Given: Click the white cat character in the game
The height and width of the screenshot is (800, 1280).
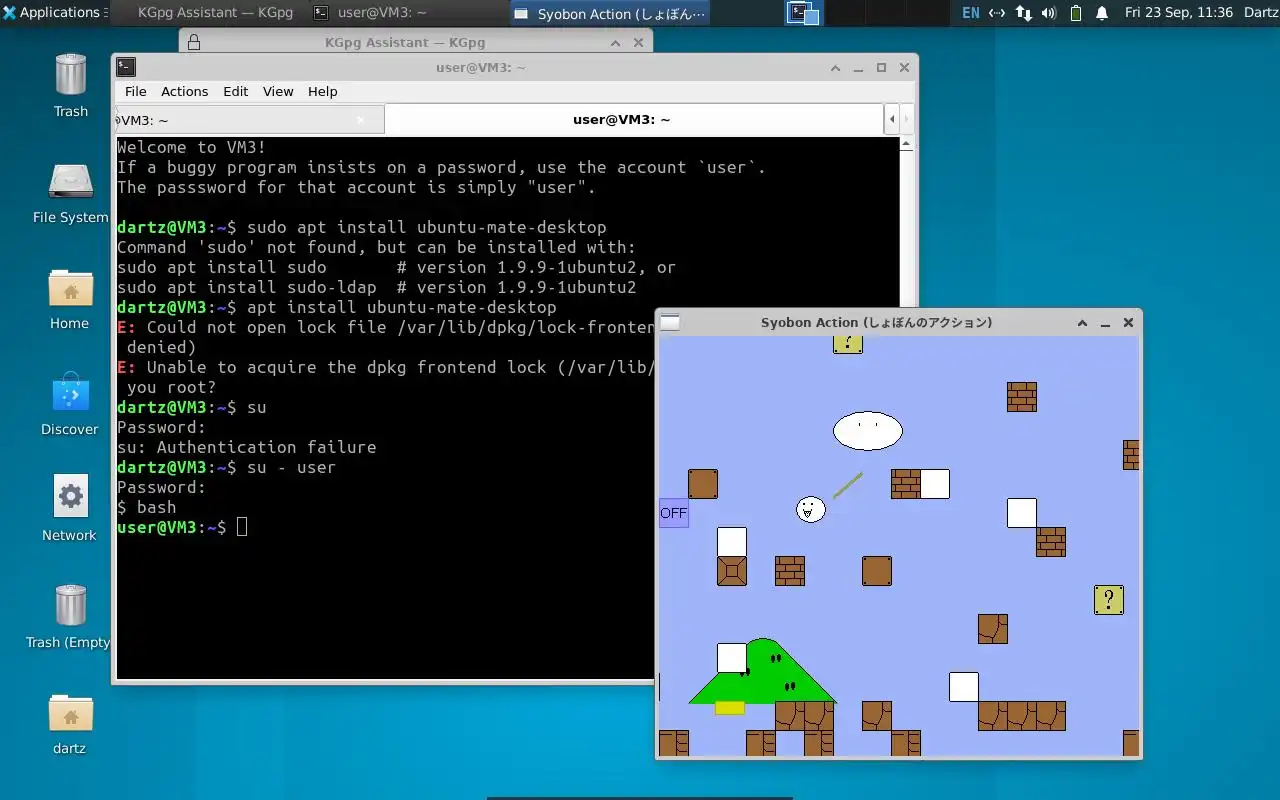Looking at the screenshot, I should coord(811,509).
